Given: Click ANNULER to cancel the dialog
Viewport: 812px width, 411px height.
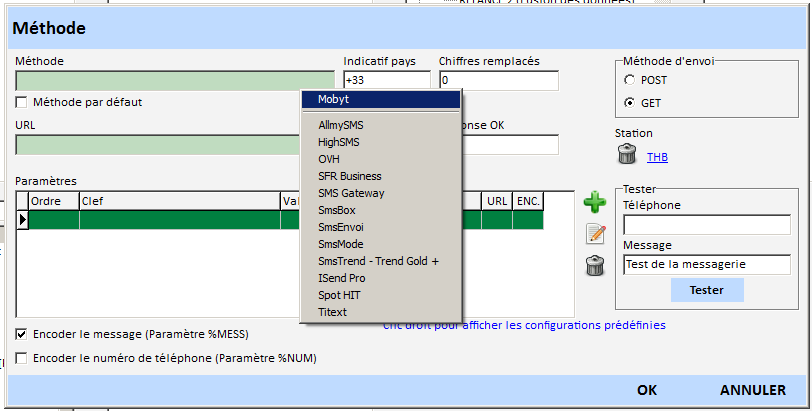Looking at the screenshot, I should point(752,390).
